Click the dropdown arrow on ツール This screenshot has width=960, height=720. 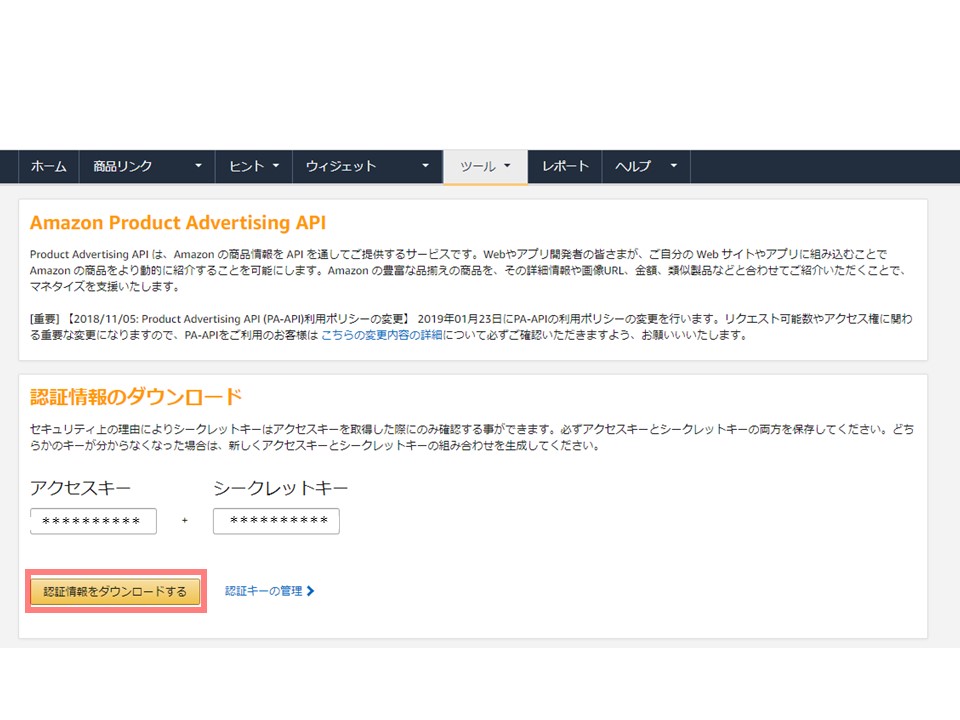(508, 167)
